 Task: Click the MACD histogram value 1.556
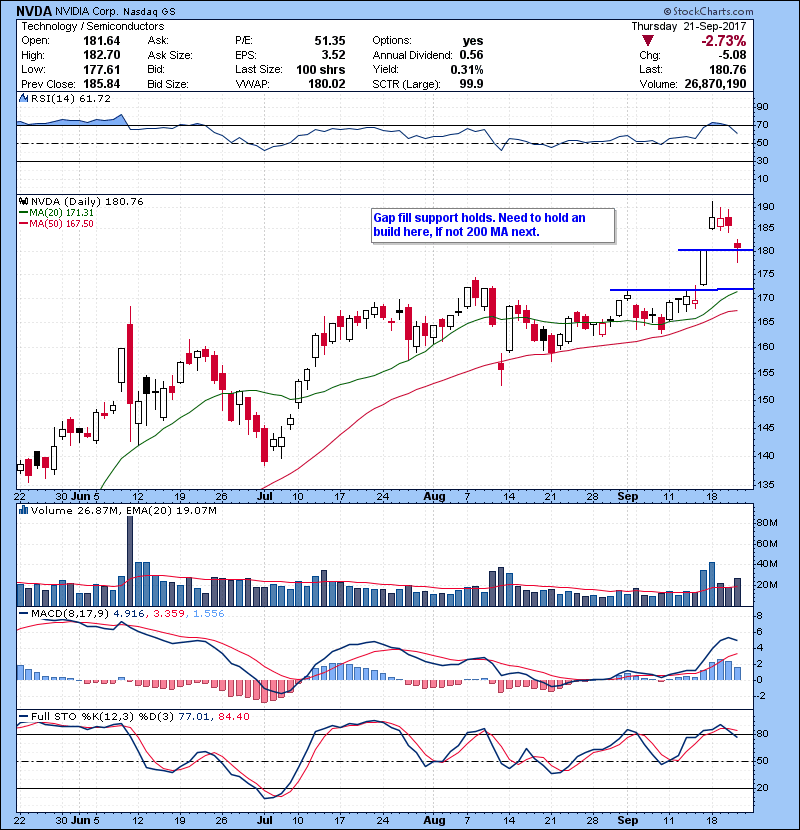[209, 613]
